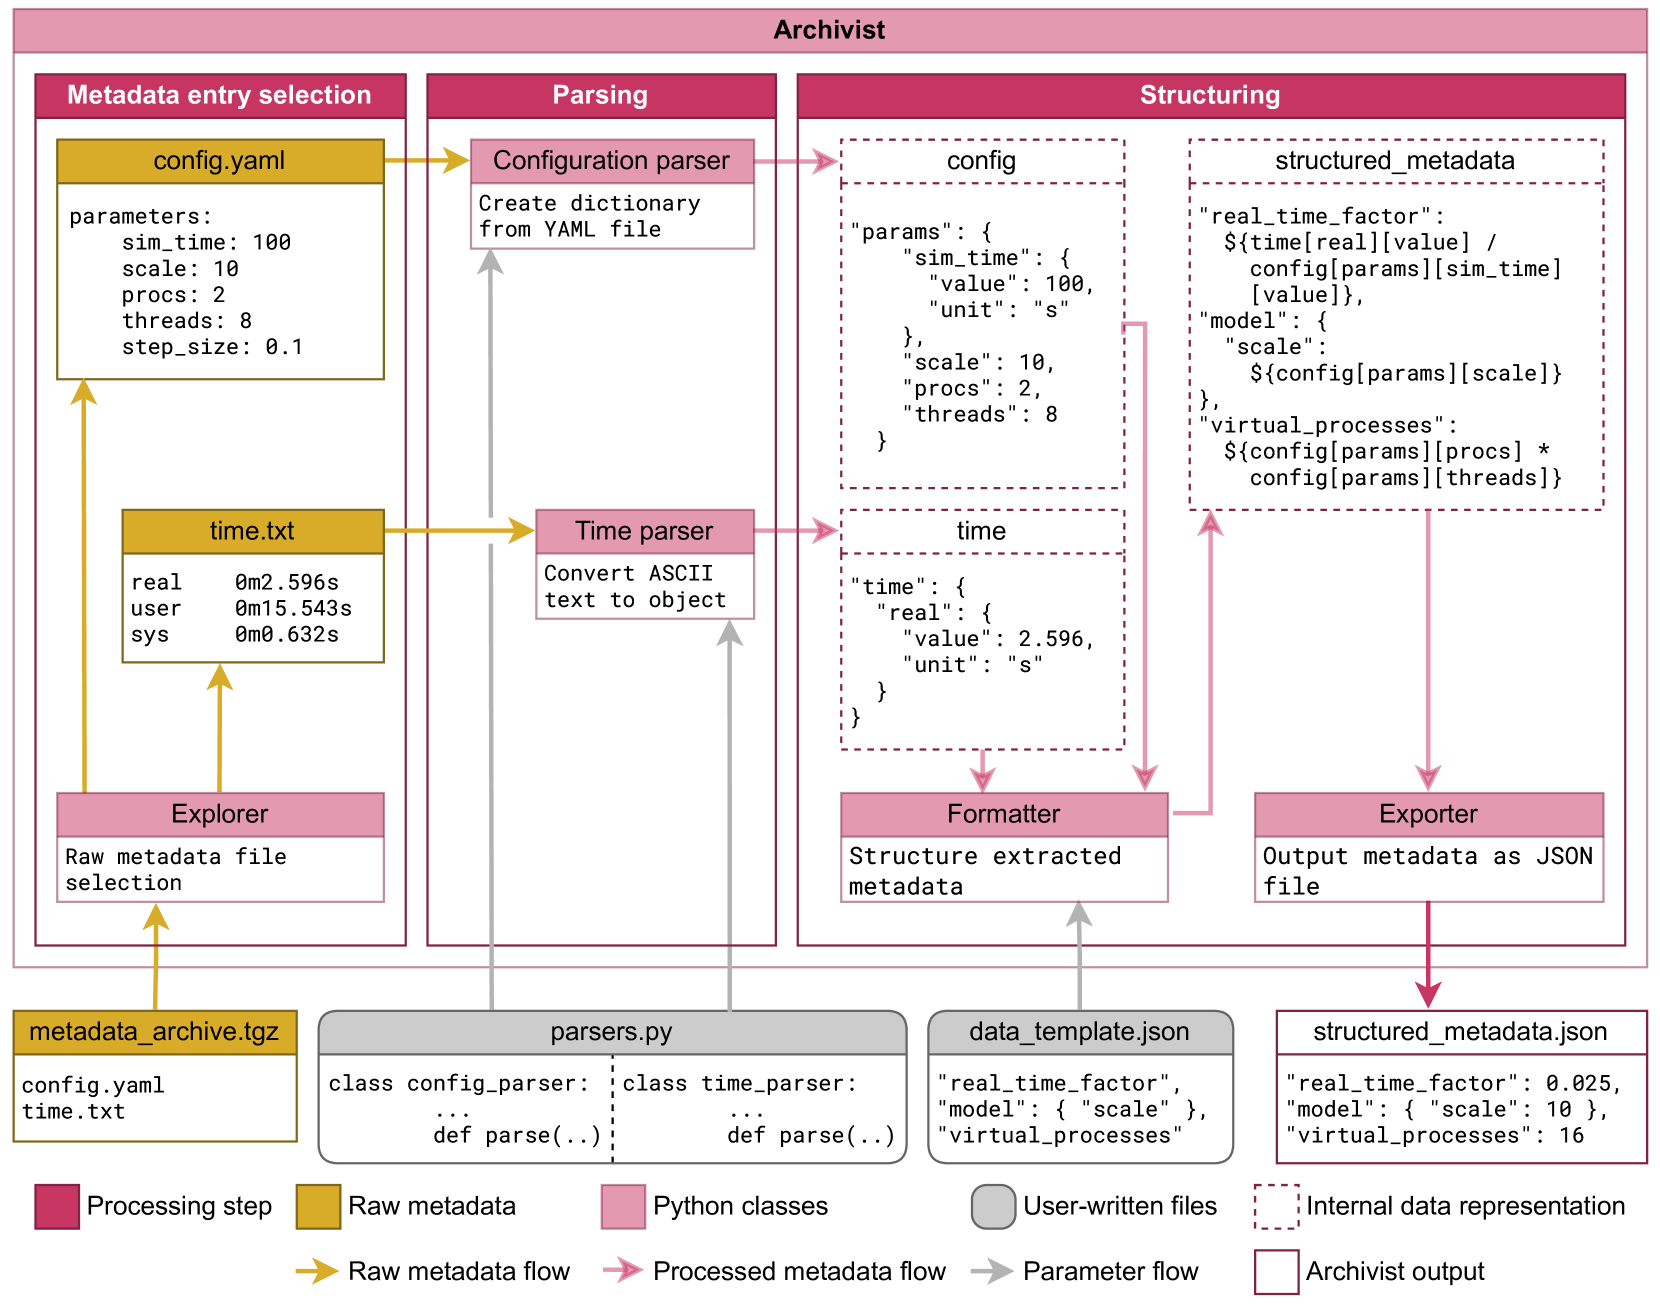Select the Formatter class header
This screenshot has height=1305, width=1660.
tap(1003, 814)
